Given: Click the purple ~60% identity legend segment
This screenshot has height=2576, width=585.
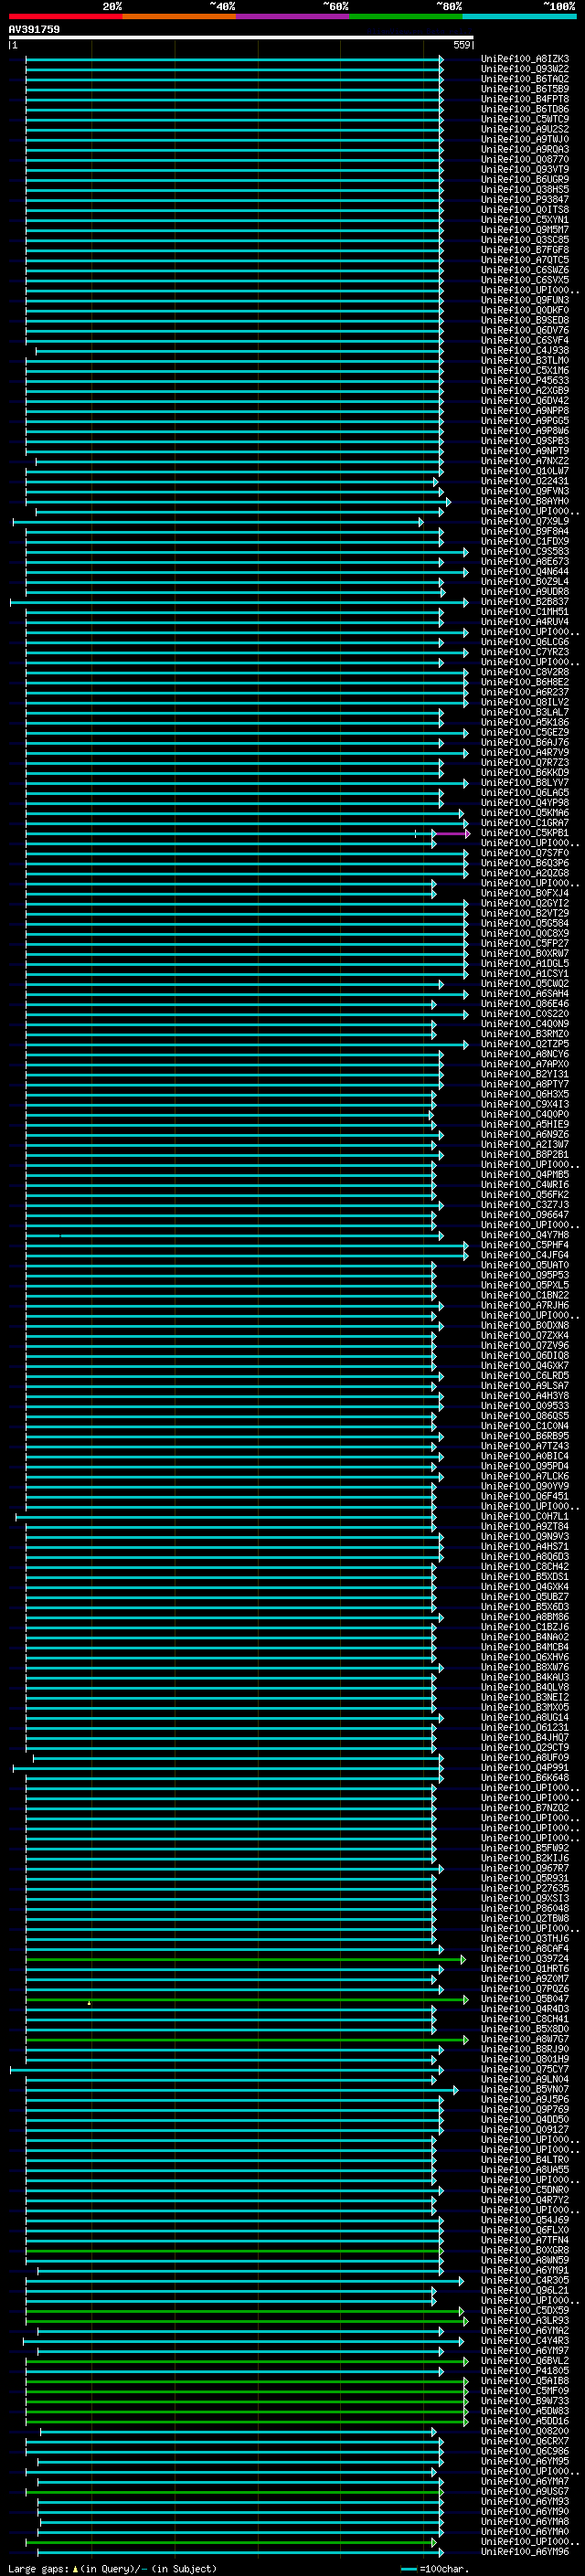Looking at the screenshot, I should (293, 16).
